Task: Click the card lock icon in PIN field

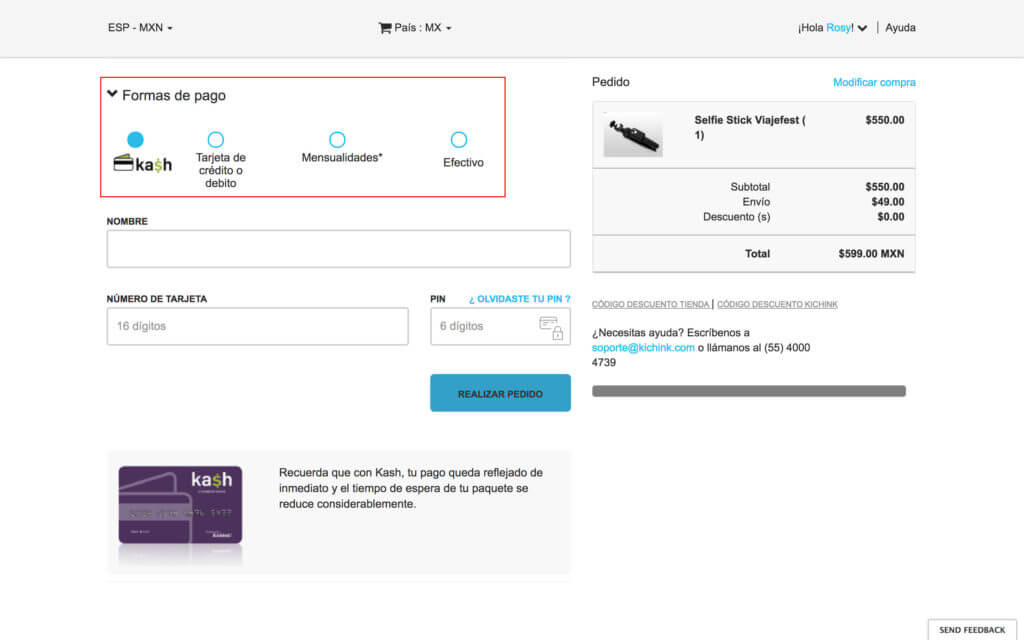Action: (x=552, y=328)
